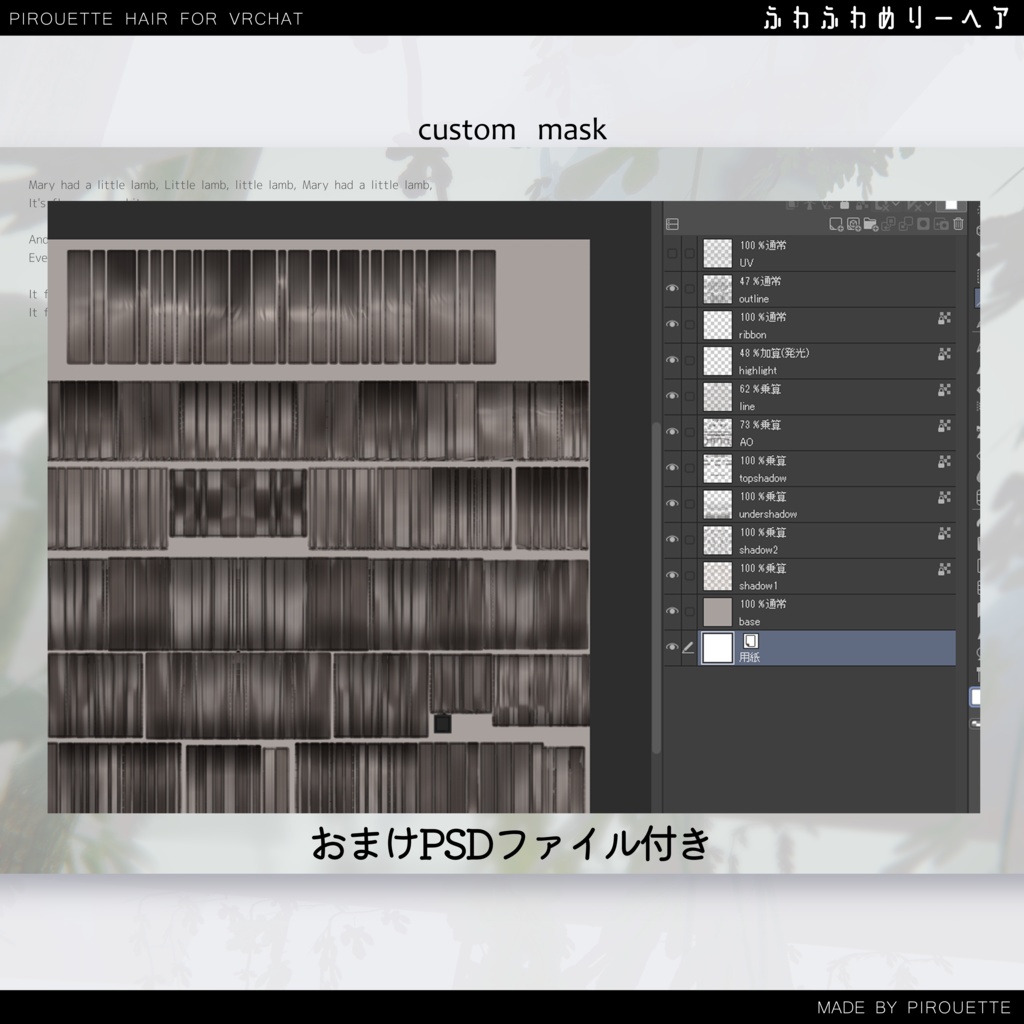Viewport: 1024px width, 1024px height.
Task: Hide the line layer
Action: click(x=672, y=396)
